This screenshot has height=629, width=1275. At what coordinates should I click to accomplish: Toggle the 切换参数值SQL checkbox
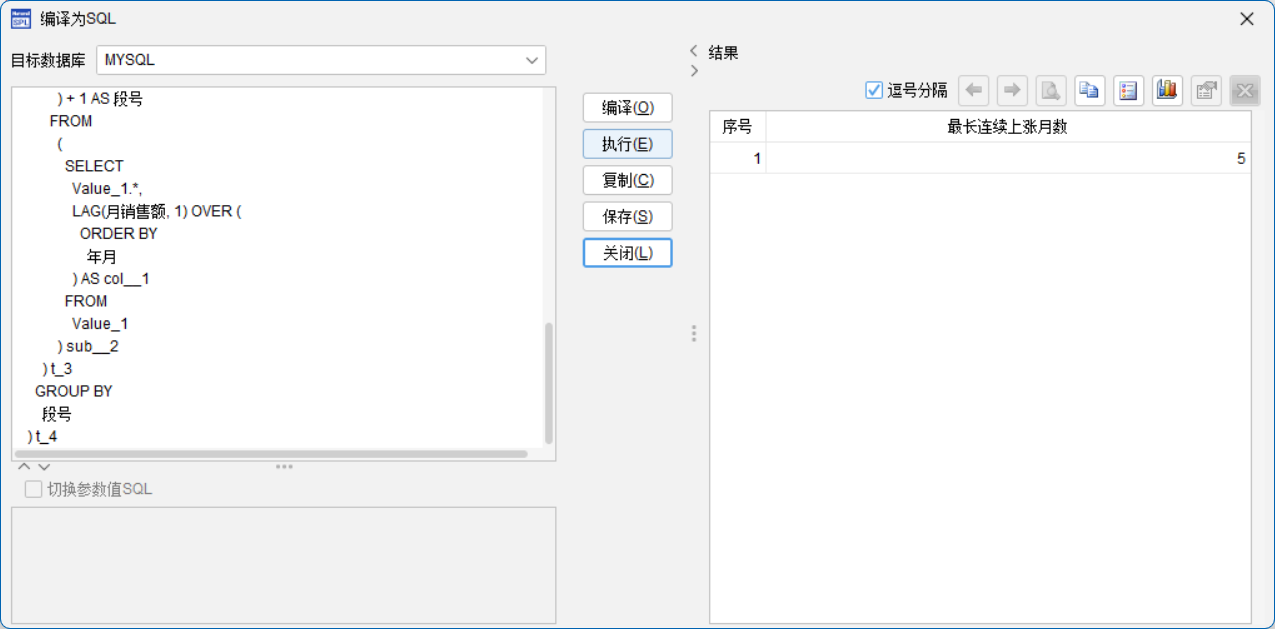tap(33, 489)
